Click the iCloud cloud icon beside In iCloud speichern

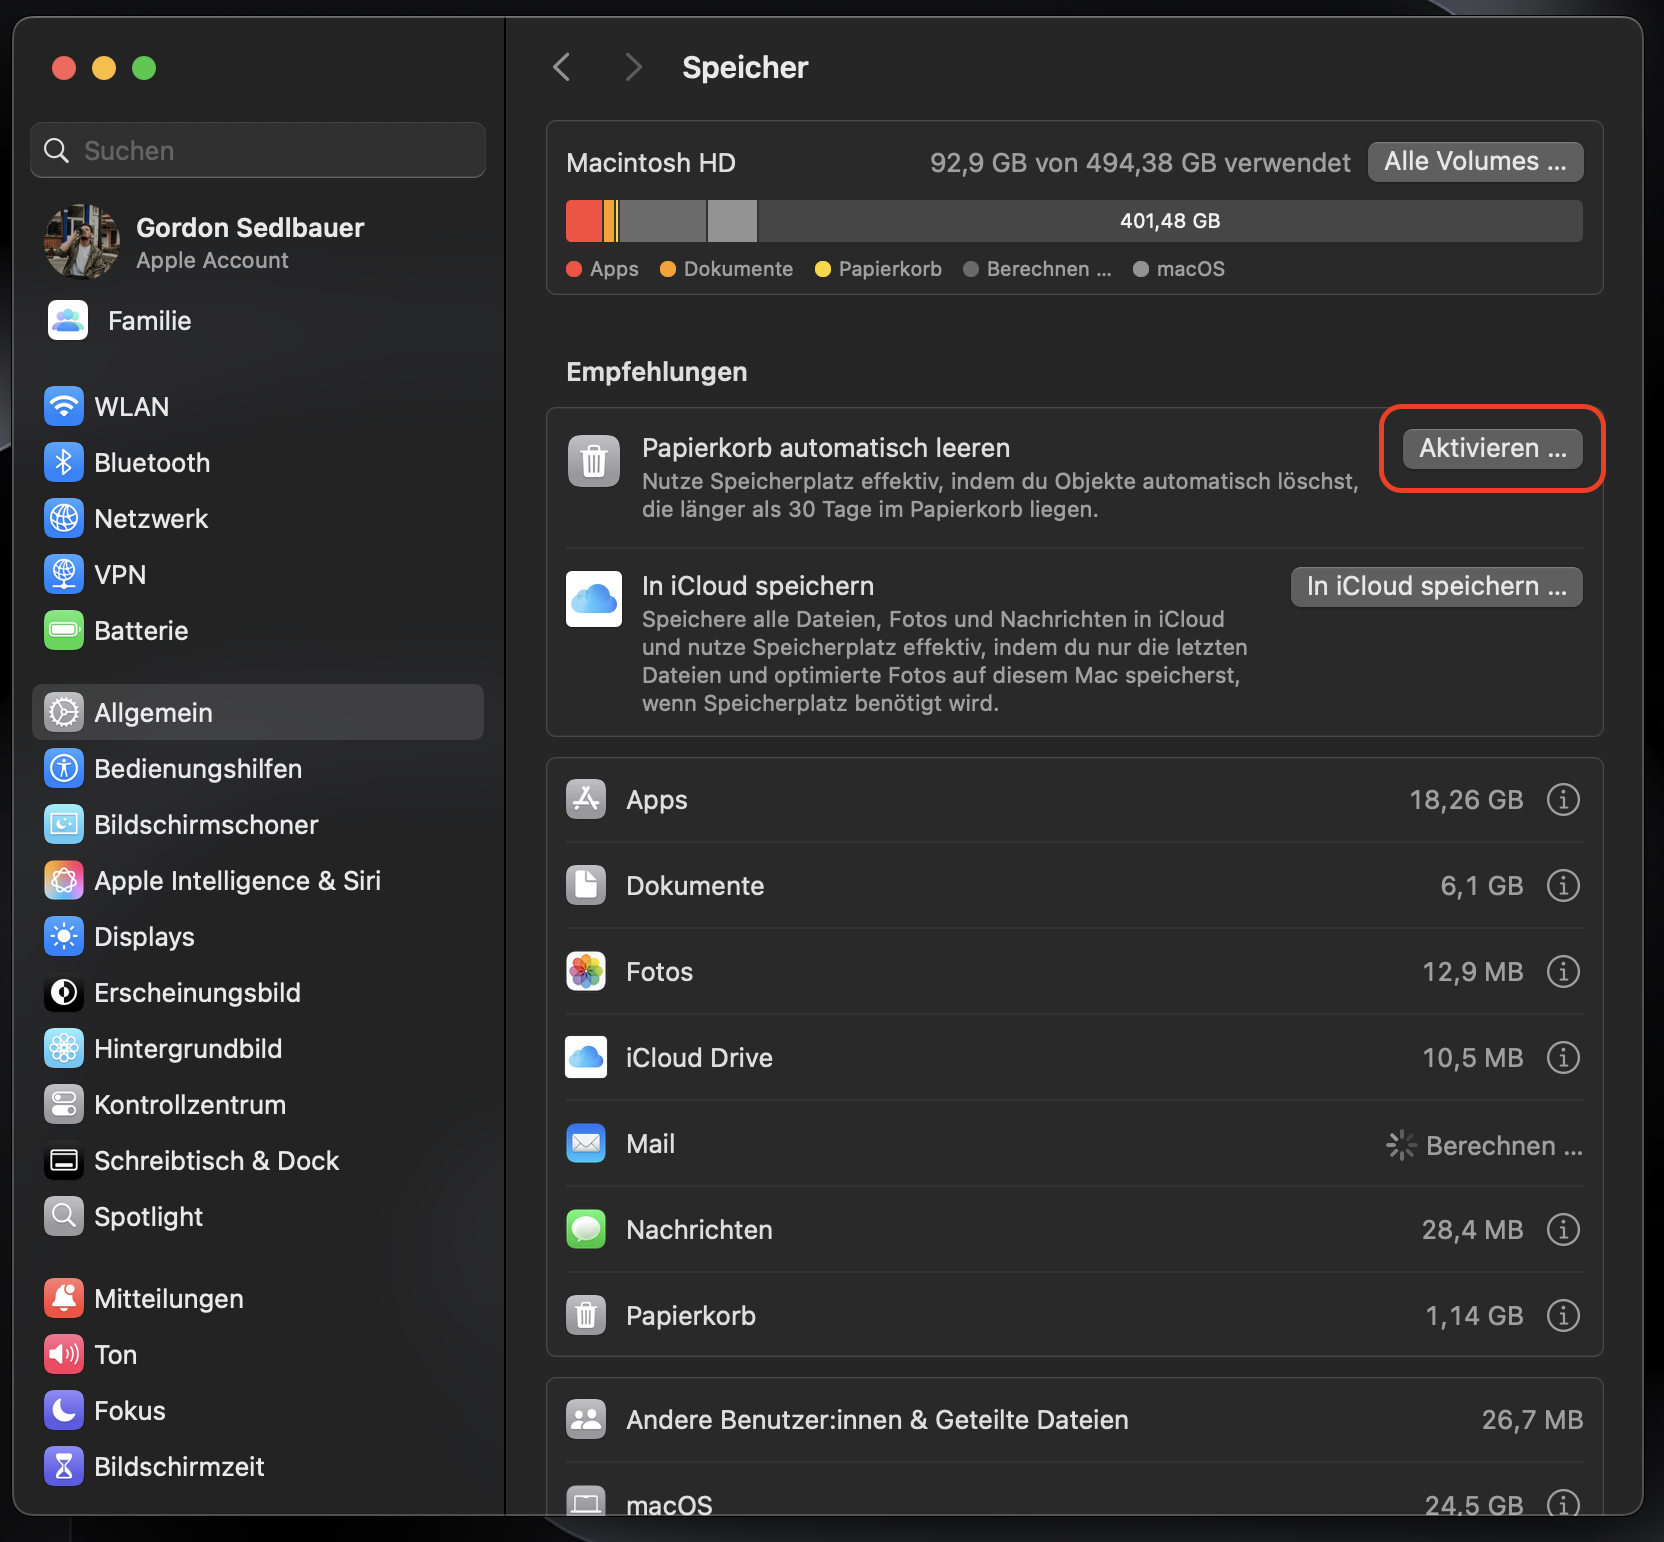(593, 598)
